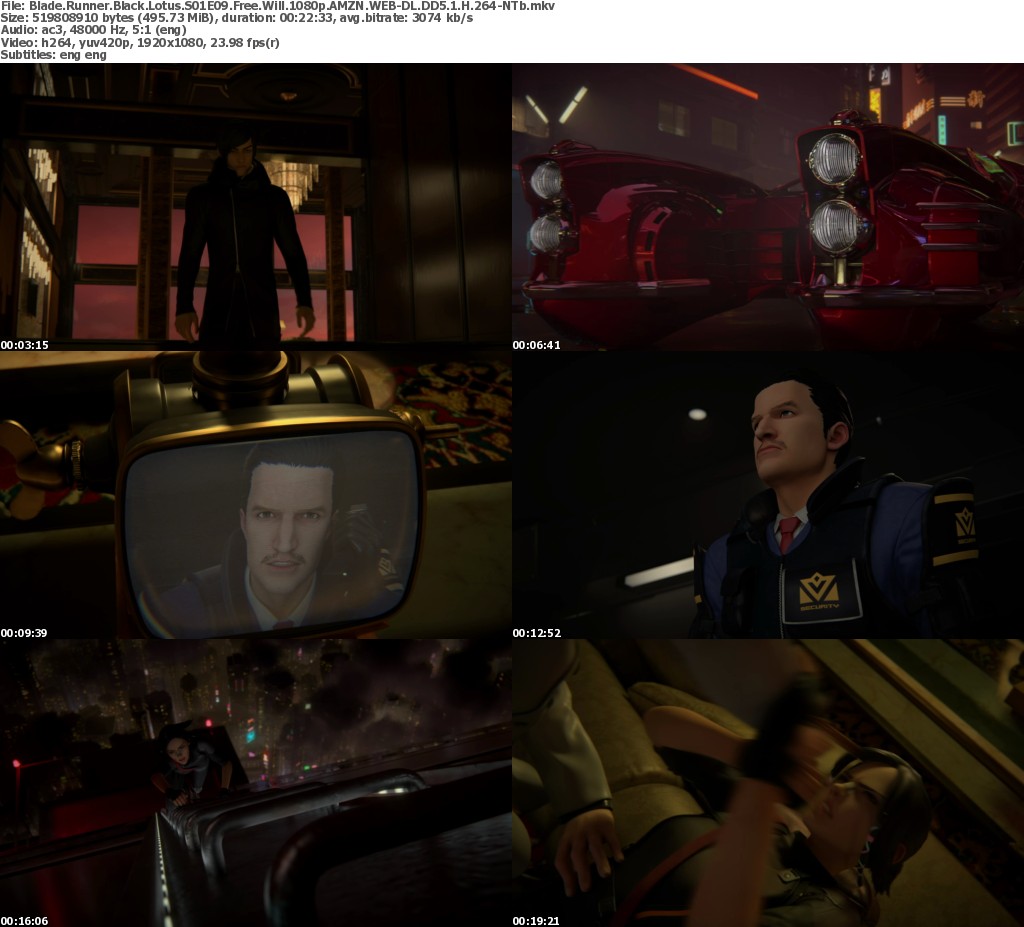The image size is (1024, 927).
Task: Click the file size and duration line
Action: pos(236,18)
